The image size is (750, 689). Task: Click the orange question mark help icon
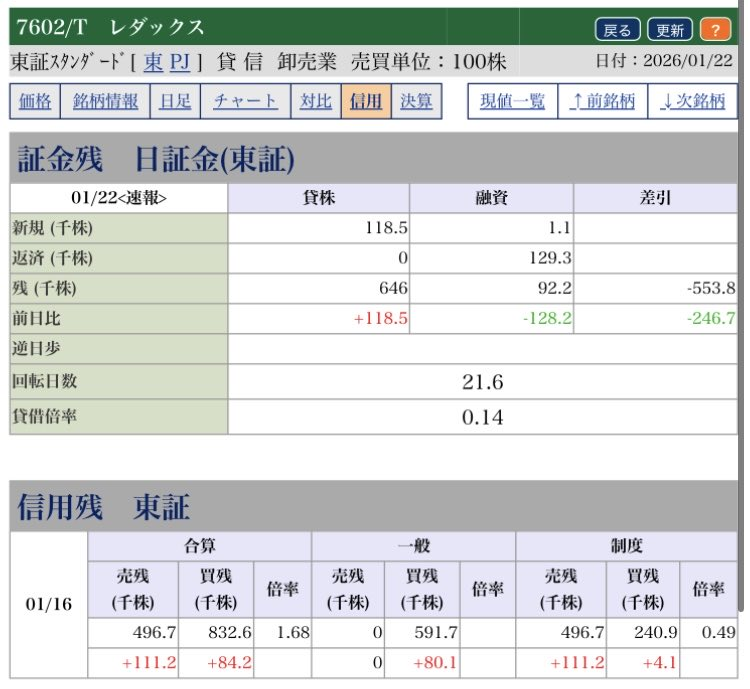click(715, 28)
